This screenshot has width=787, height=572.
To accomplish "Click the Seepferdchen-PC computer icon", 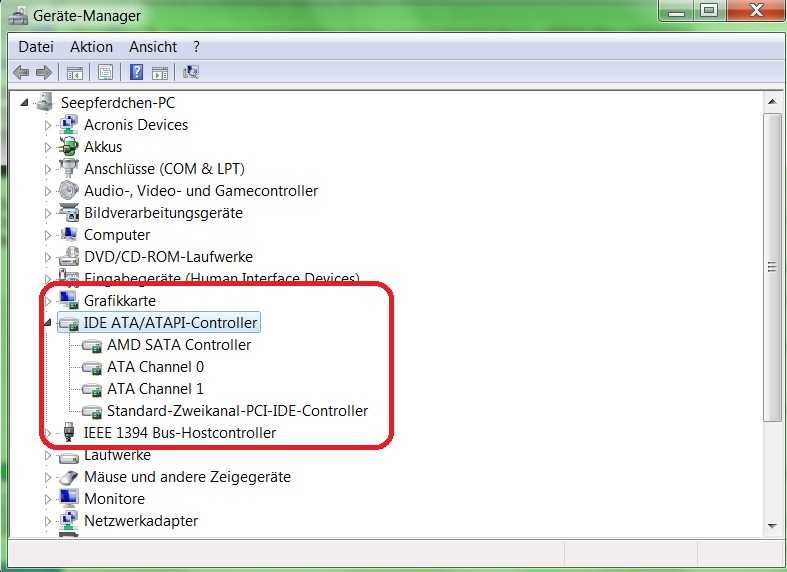I will click(44, 102).
